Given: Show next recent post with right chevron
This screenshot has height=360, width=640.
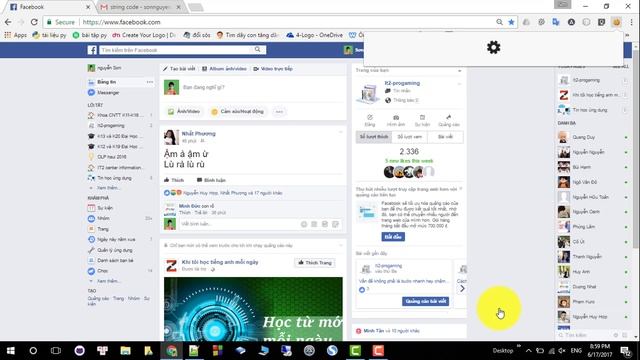Looking at the screenshot, I should coord(462,289).
